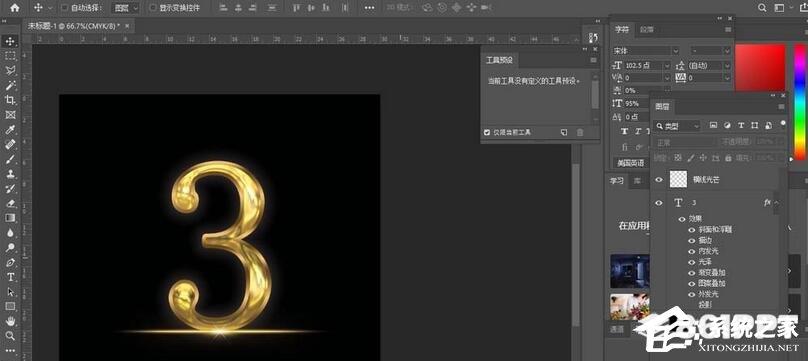Hide the 3 text layer

[x=659, y=203]
